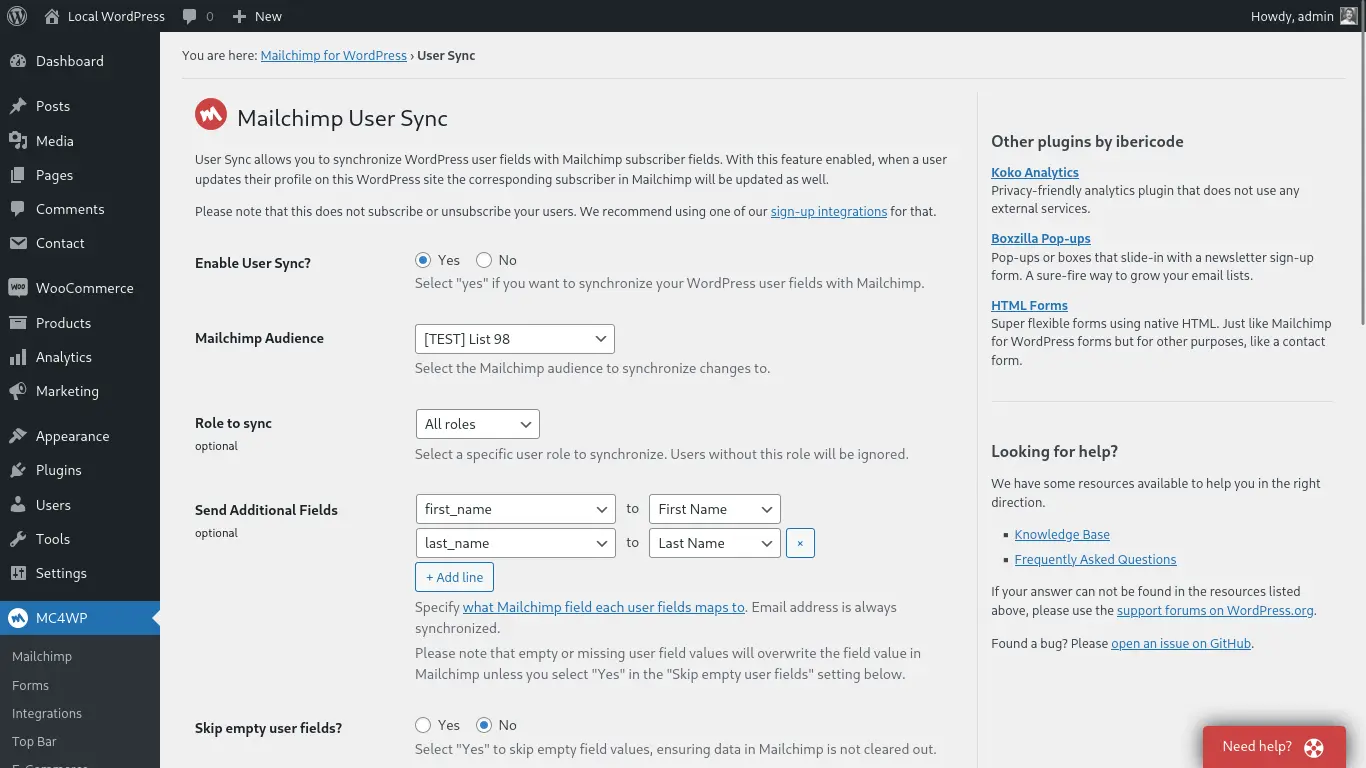
Task: Click the Comments sidebar icon
Action: pyautogui.click(x=18, y=209)
